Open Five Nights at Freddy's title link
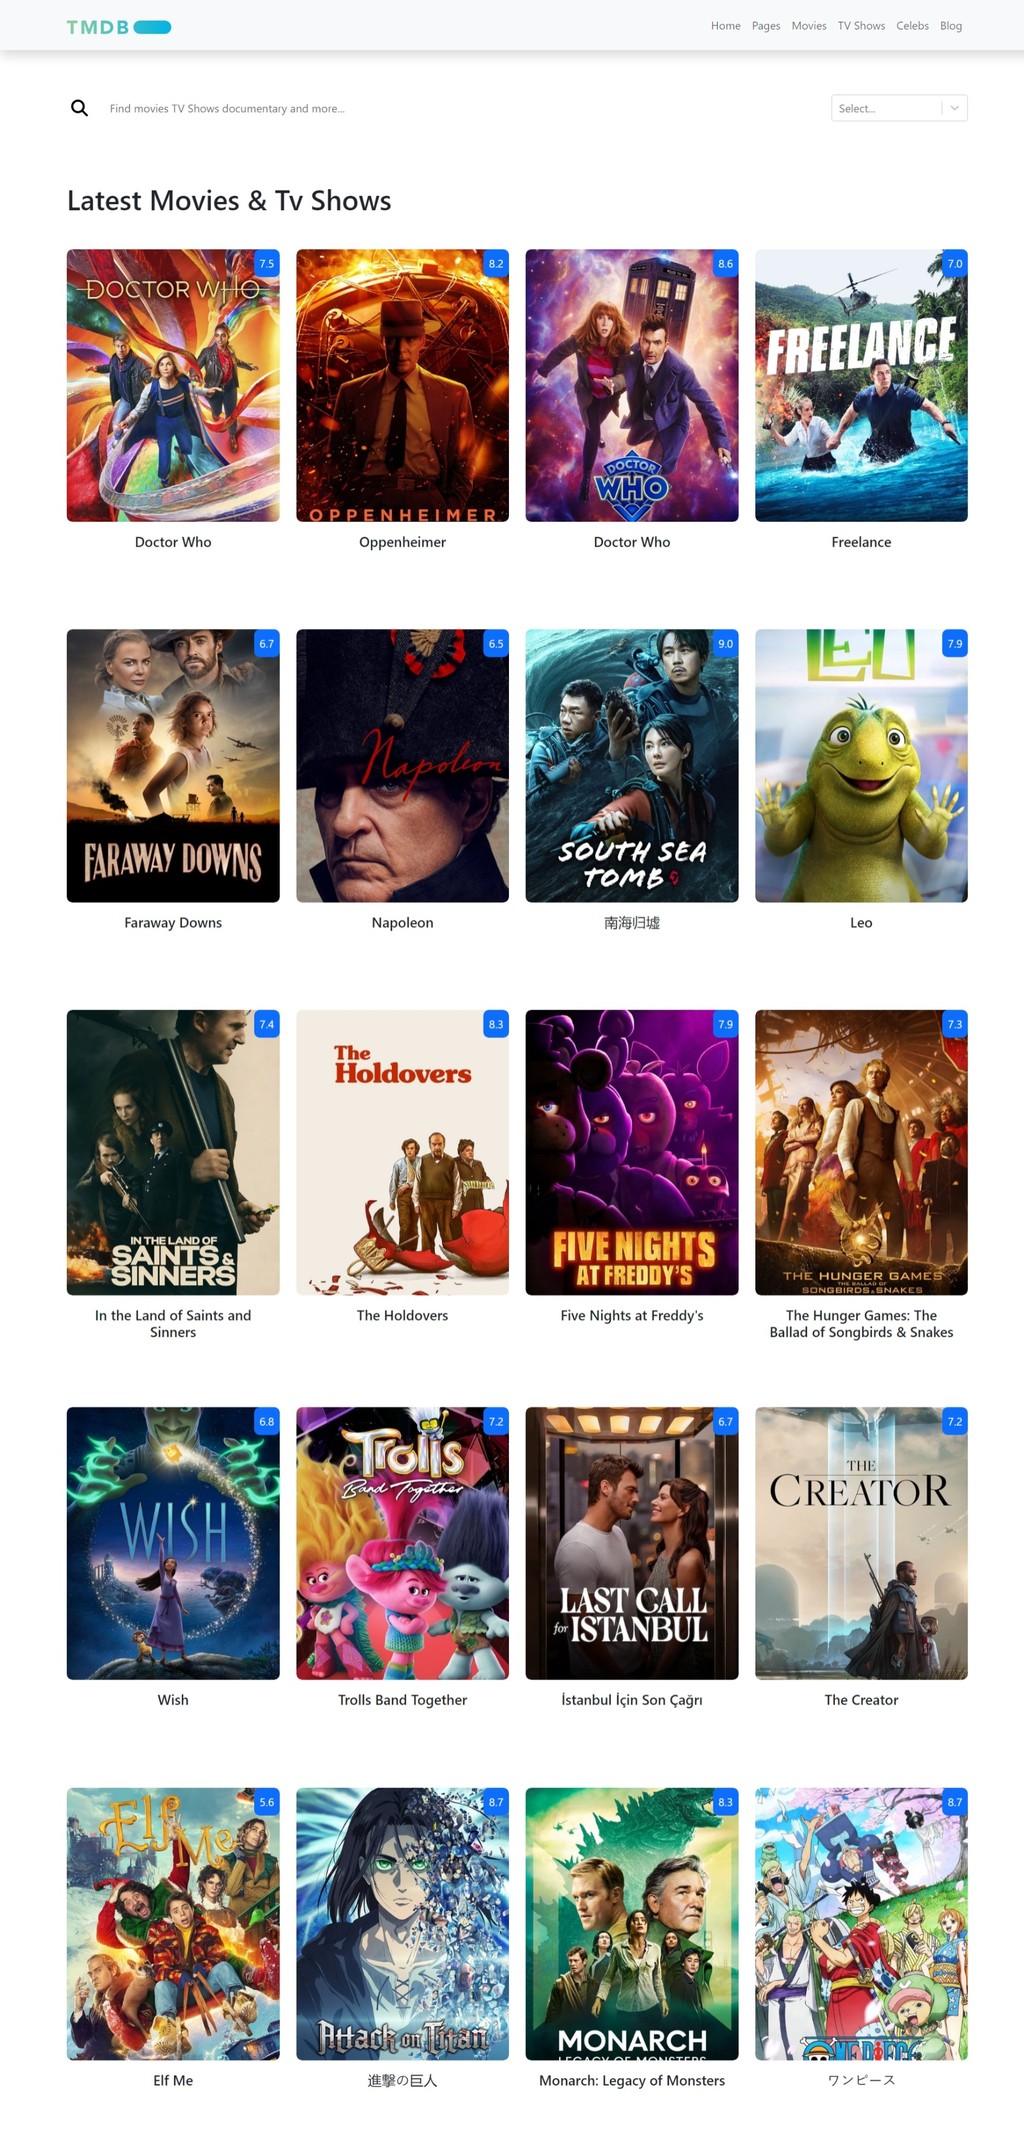 click(632, 1316)
